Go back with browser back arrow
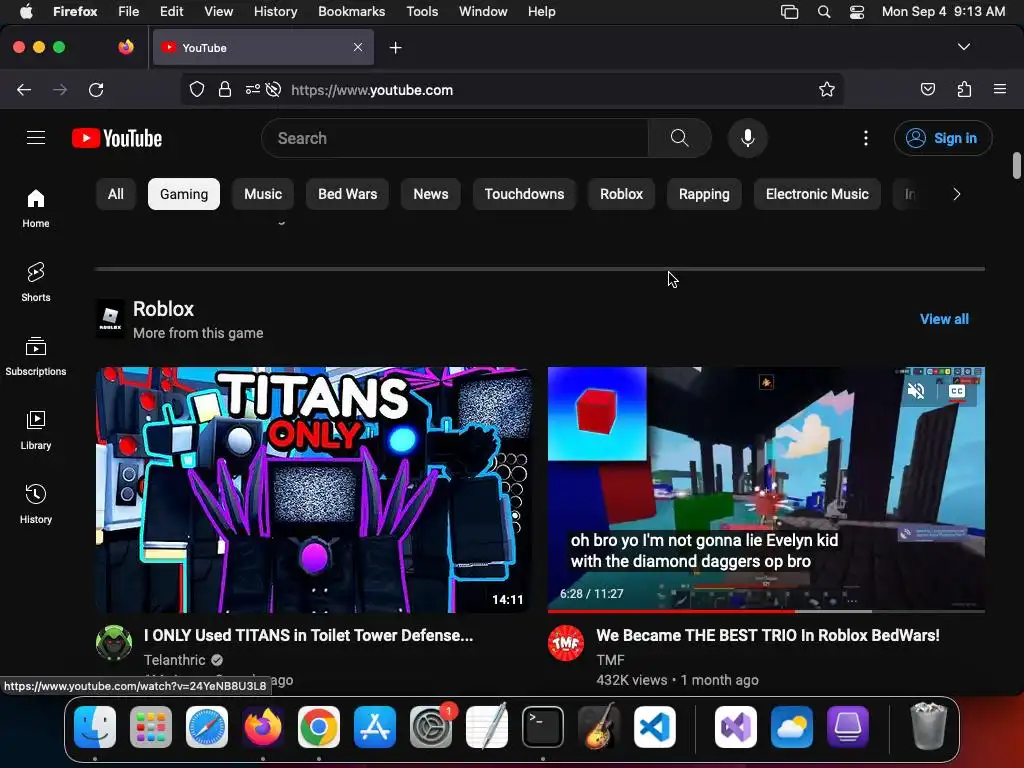 [x=24, y=89]
